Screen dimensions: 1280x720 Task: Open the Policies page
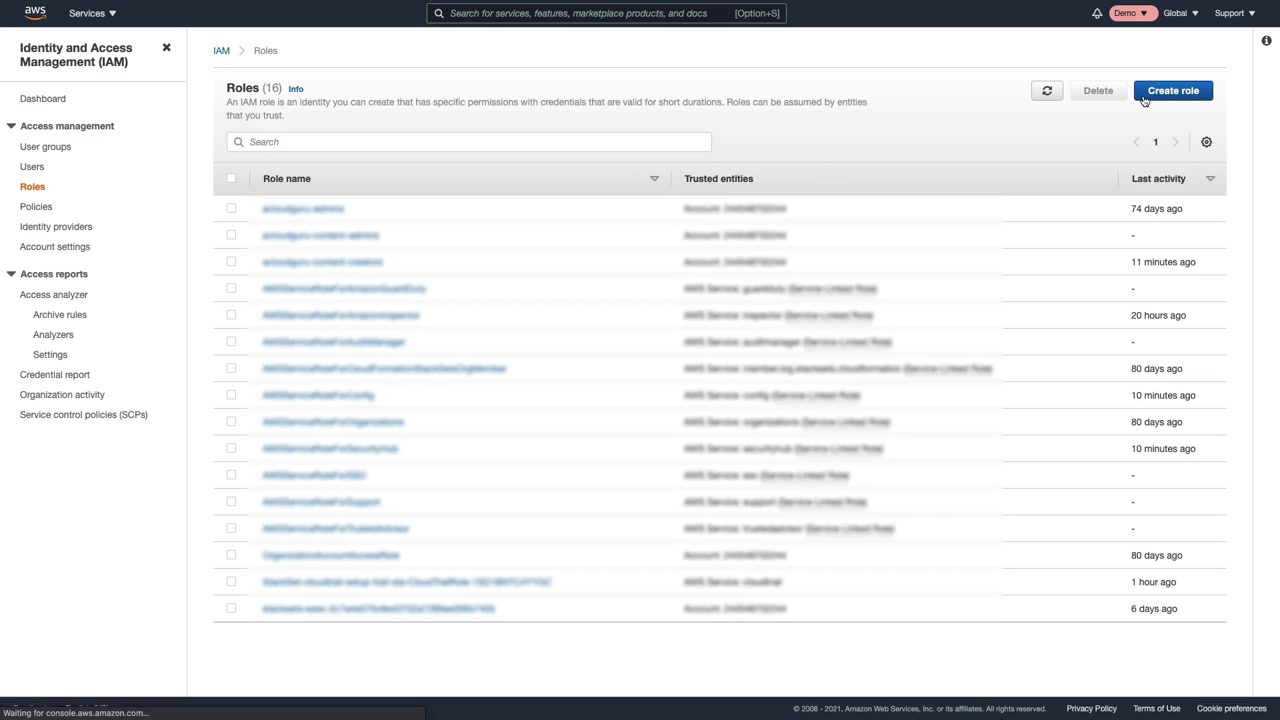point(36,207)
